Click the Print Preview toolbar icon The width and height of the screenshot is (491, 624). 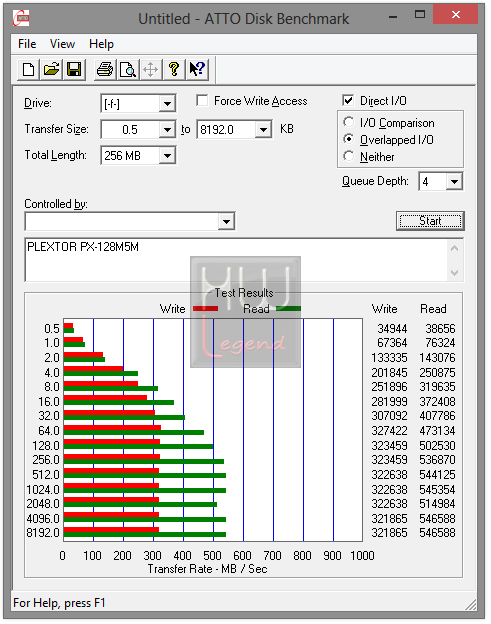(128, 69)
